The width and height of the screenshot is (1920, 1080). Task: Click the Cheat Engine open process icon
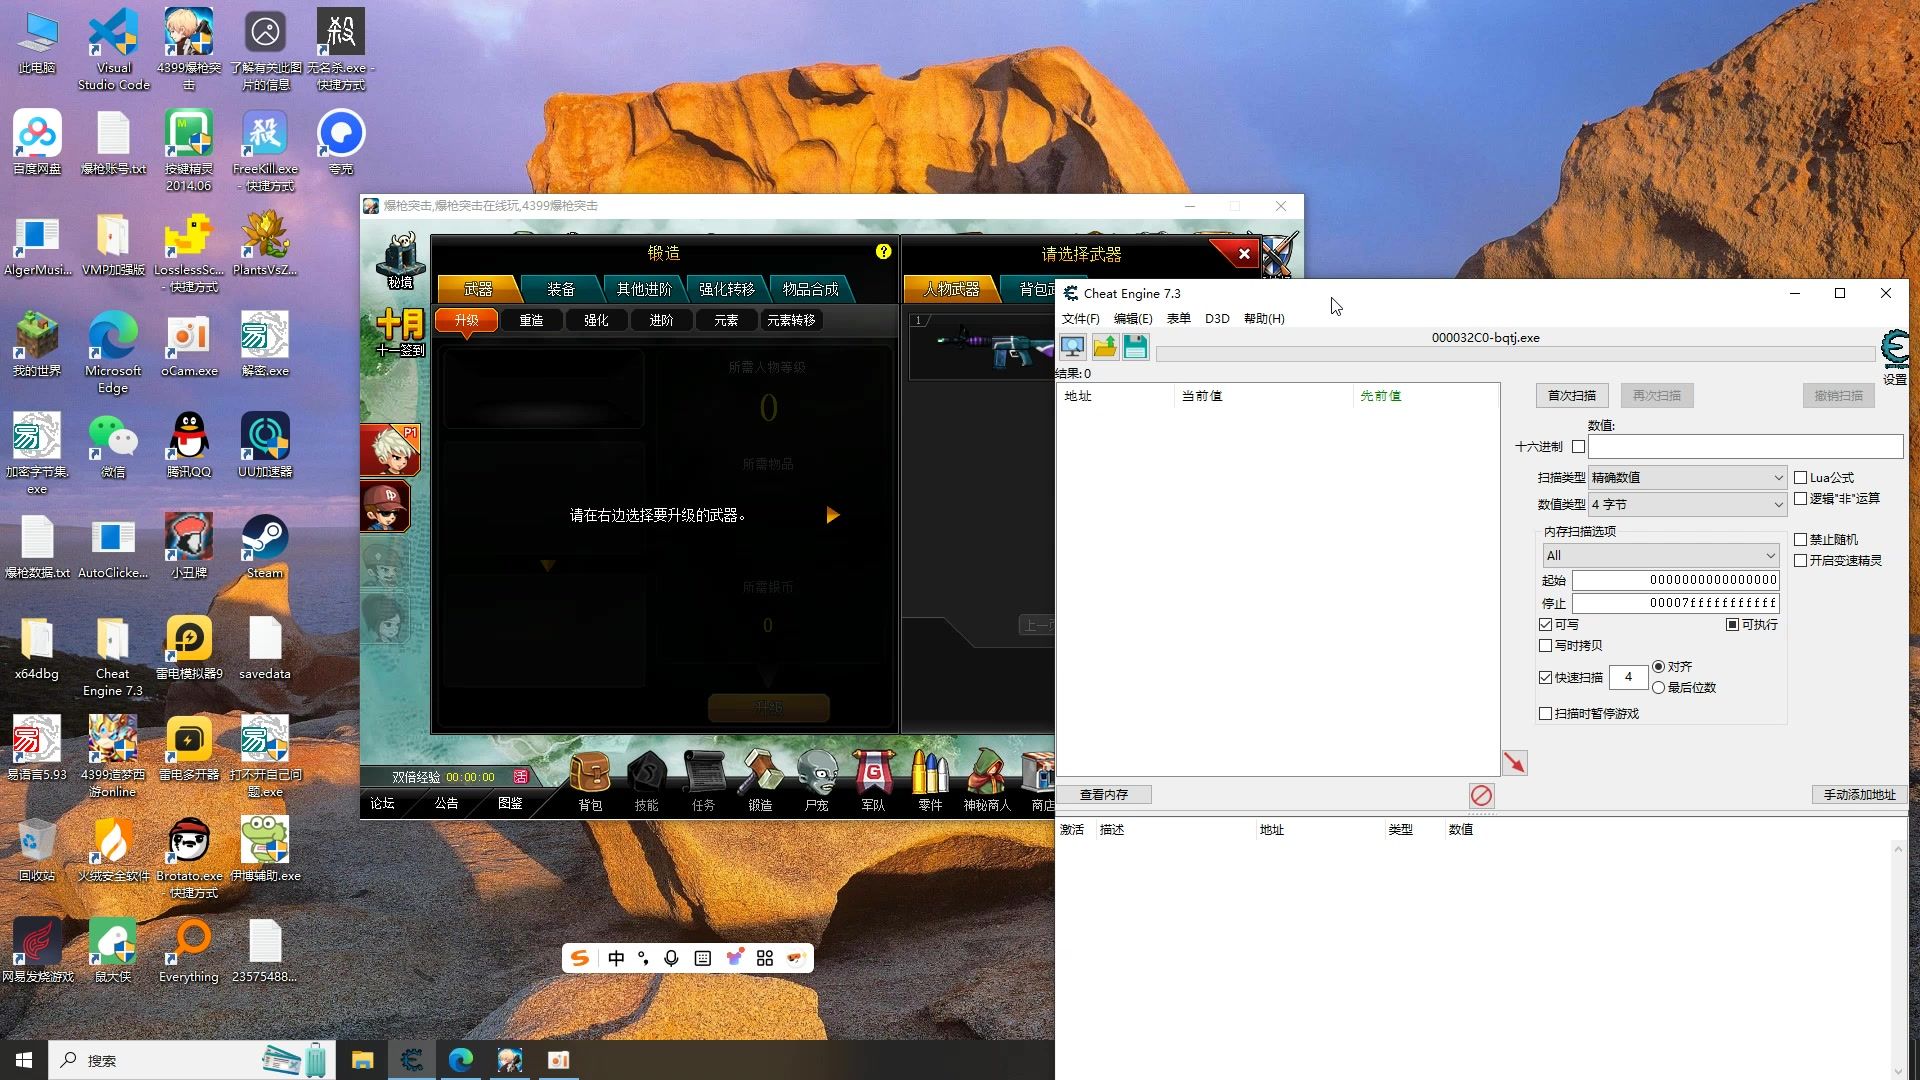[x=1072, y=347]
